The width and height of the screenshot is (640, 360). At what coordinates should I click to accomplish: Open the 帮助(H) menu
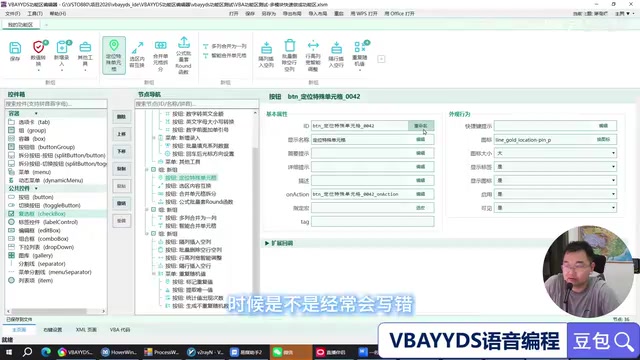[x=58, y=13]
